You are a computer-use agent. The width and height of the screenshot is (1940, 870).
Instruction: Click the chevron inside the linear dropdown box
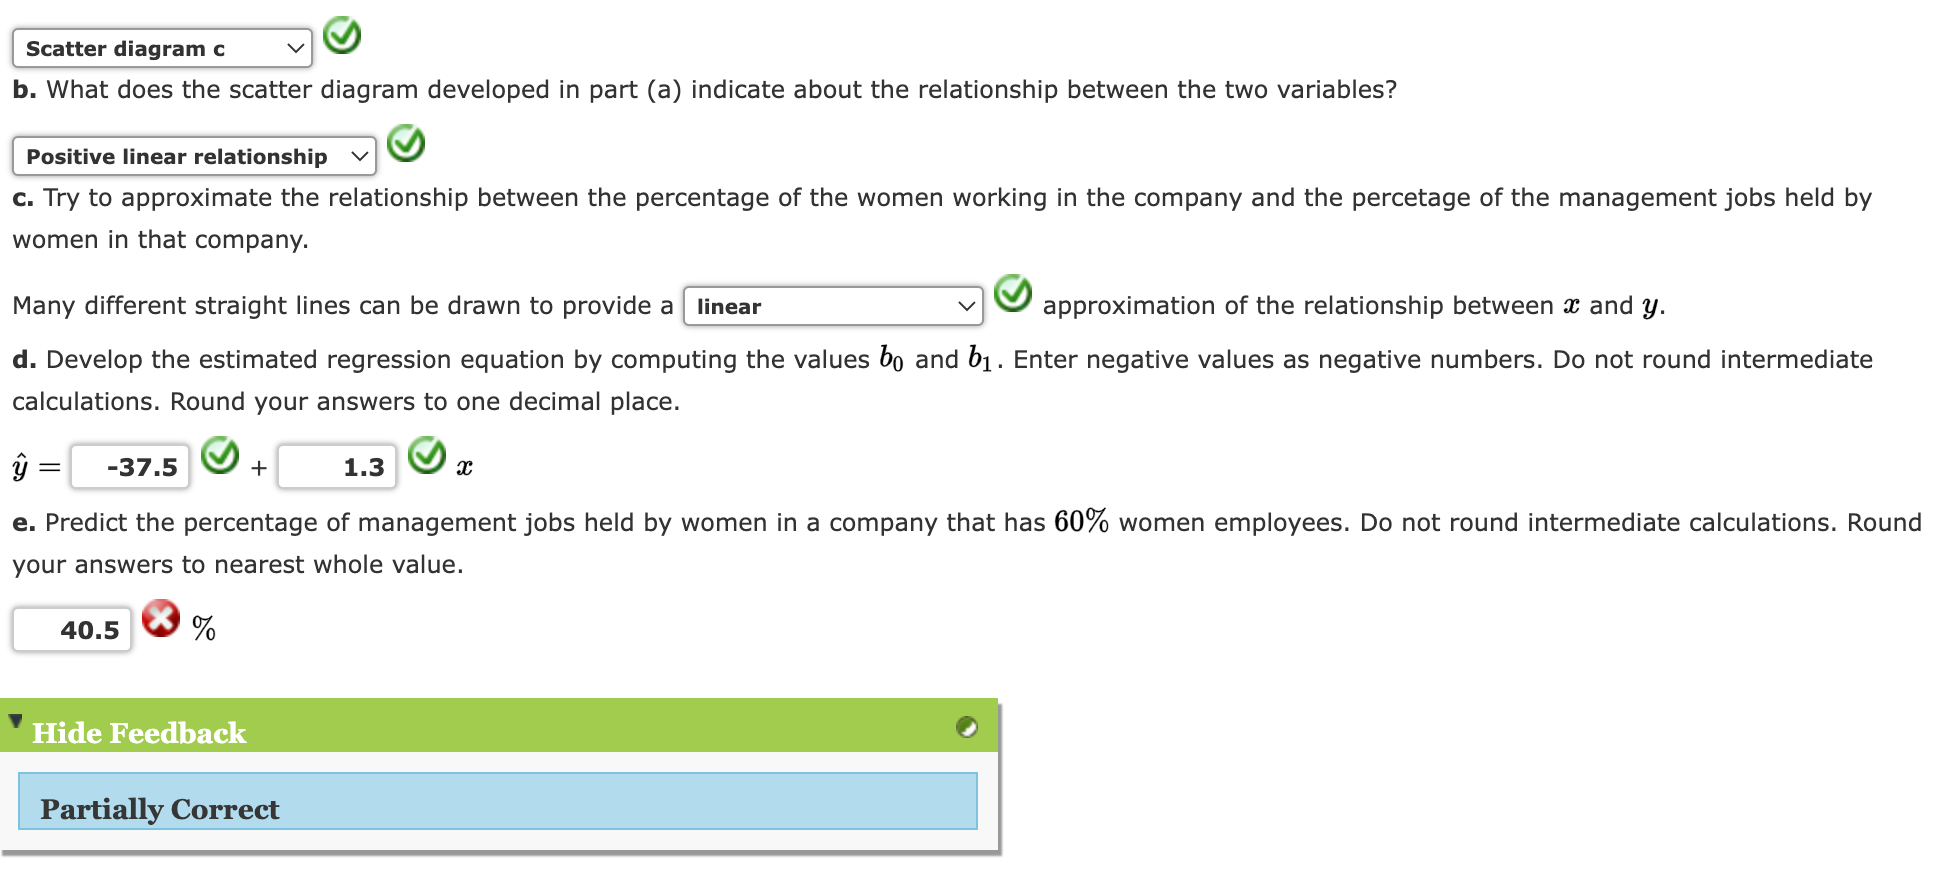coord(965,306)
